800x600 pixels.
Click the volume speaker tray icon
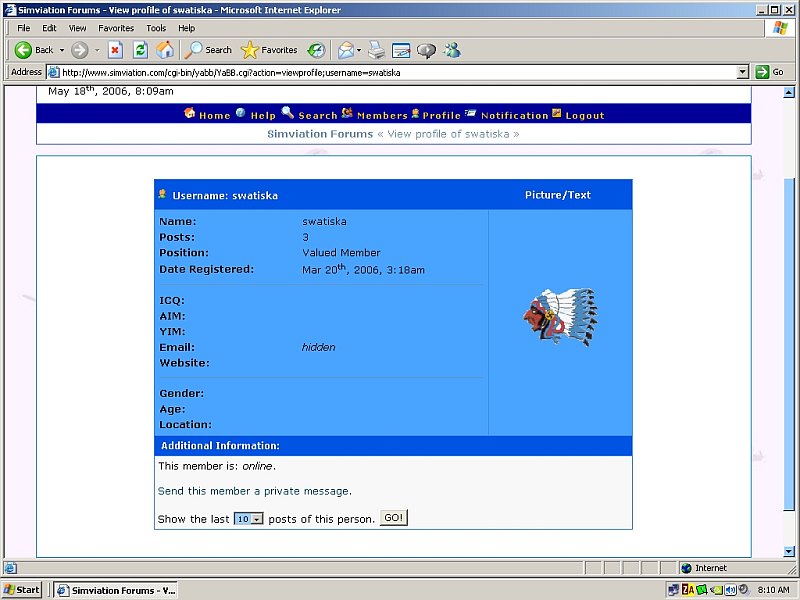(x=730, y=590)
